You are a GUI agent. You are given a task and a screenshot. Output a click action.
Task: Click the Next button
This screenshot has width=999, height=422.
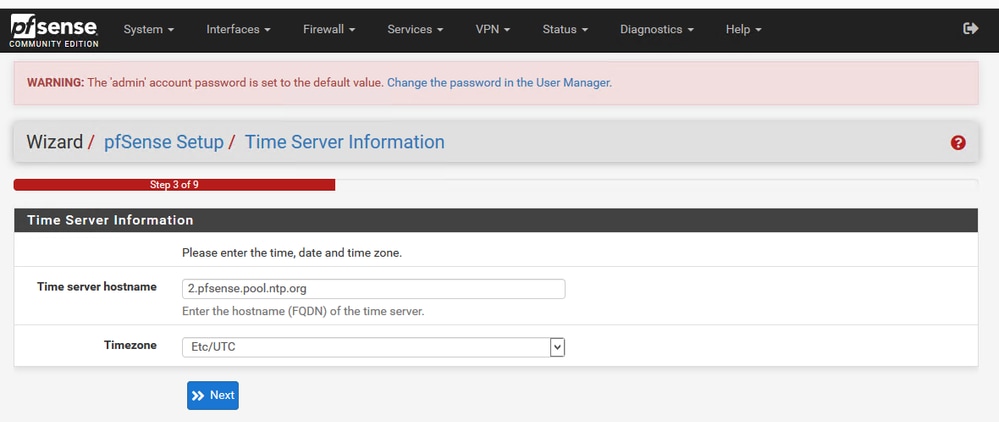point(213,395)
